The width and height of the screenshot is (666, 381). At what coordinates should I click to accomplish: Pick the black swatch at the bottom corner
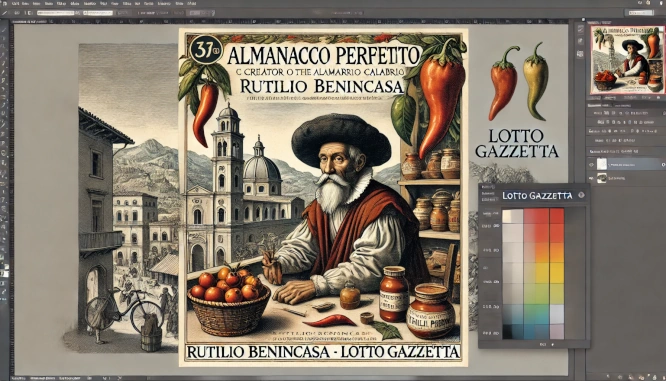point(507,331)
